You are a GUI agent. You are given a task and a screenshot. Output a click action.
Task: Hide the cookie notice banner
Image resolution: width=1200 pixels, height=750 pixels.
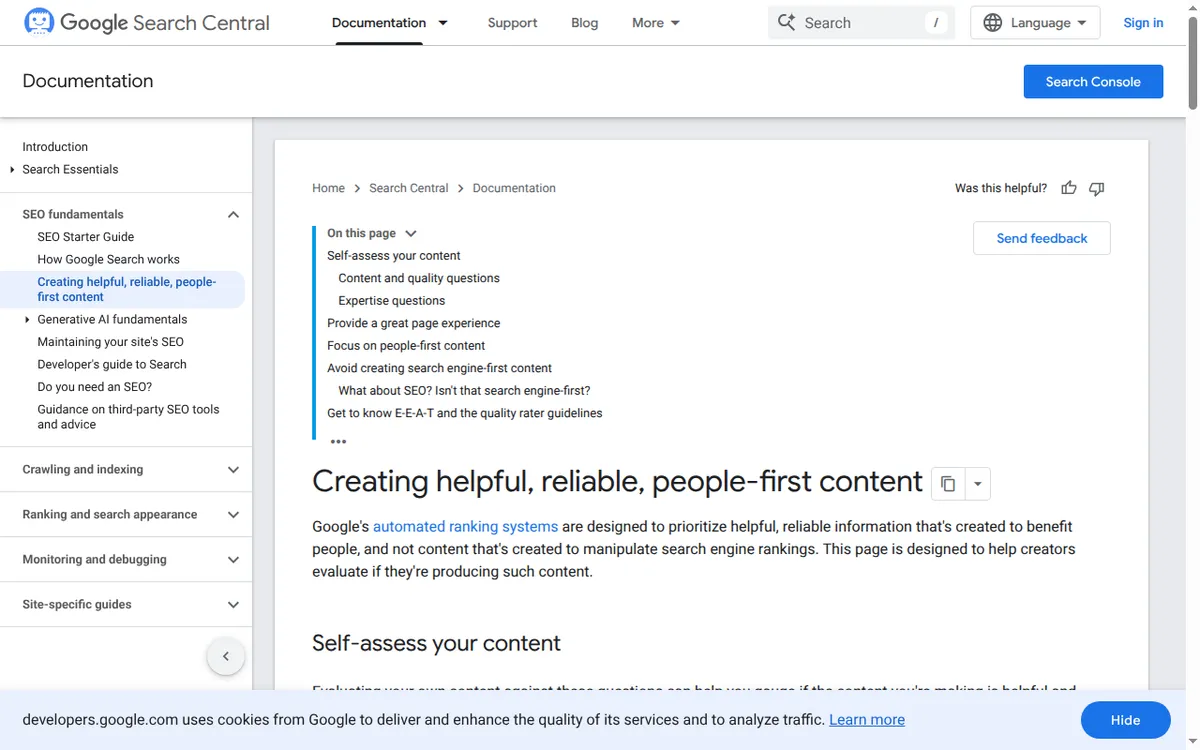pos(1125,720)
